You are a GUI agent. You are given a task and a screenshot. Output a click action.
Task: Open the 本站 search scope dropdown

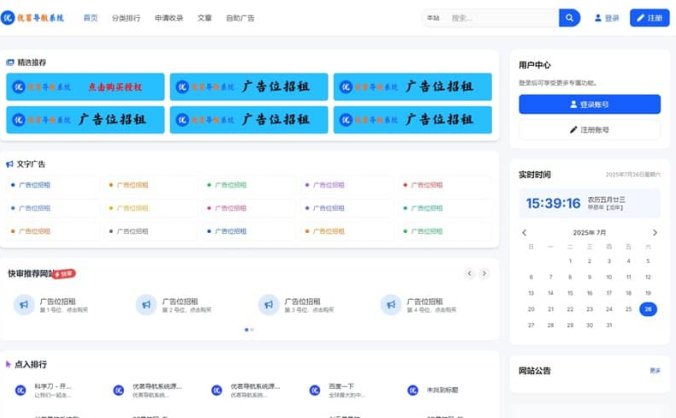(x=433, y=18)
